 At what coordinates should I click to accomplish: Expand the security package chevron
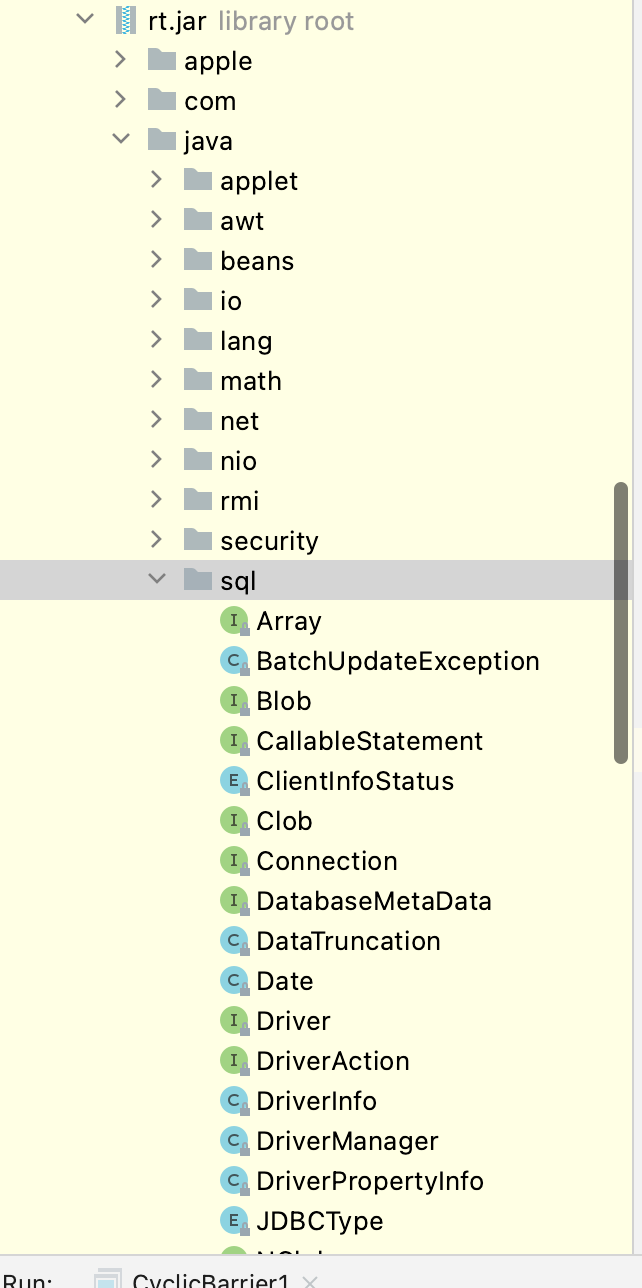(x=157, y=541)
